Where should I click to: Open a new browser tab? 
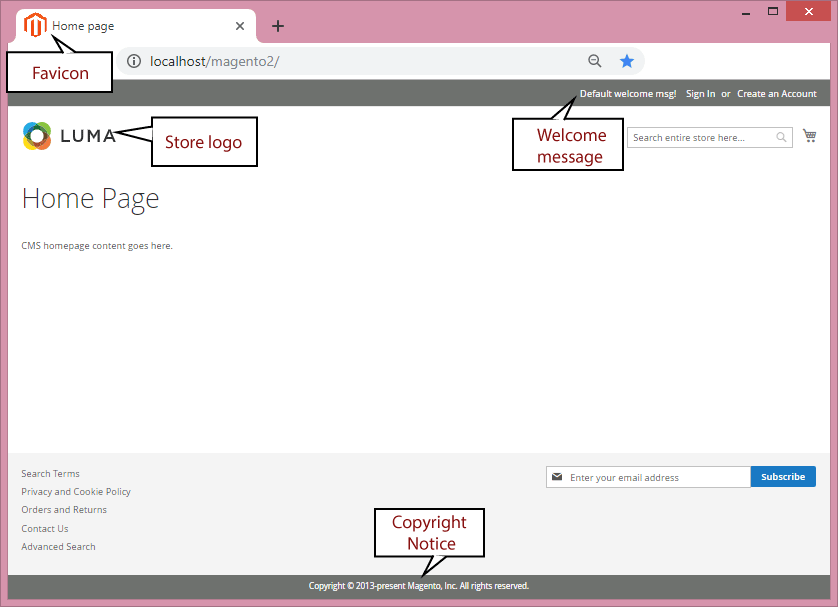click(278, 26)
